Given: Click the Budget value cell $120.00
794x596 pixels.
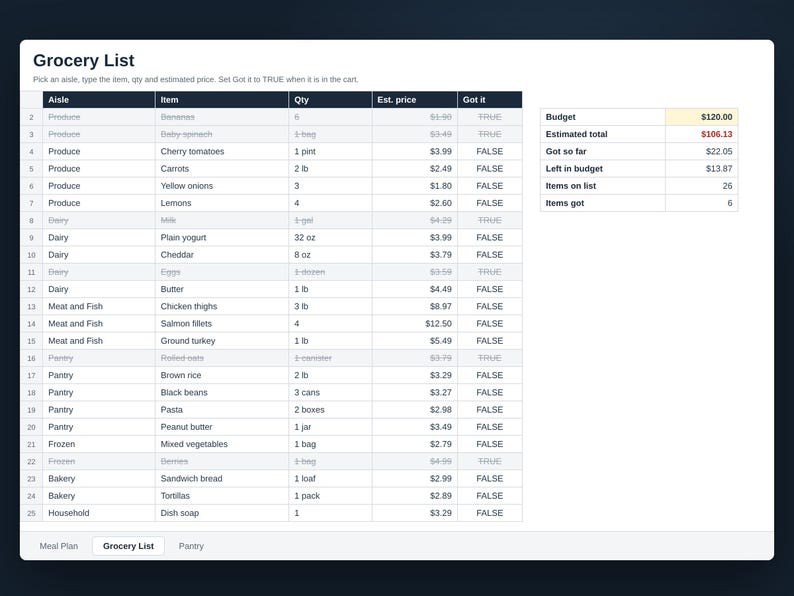Looking at the screenshot, I should pyautogui.click(x=701, y=117).
